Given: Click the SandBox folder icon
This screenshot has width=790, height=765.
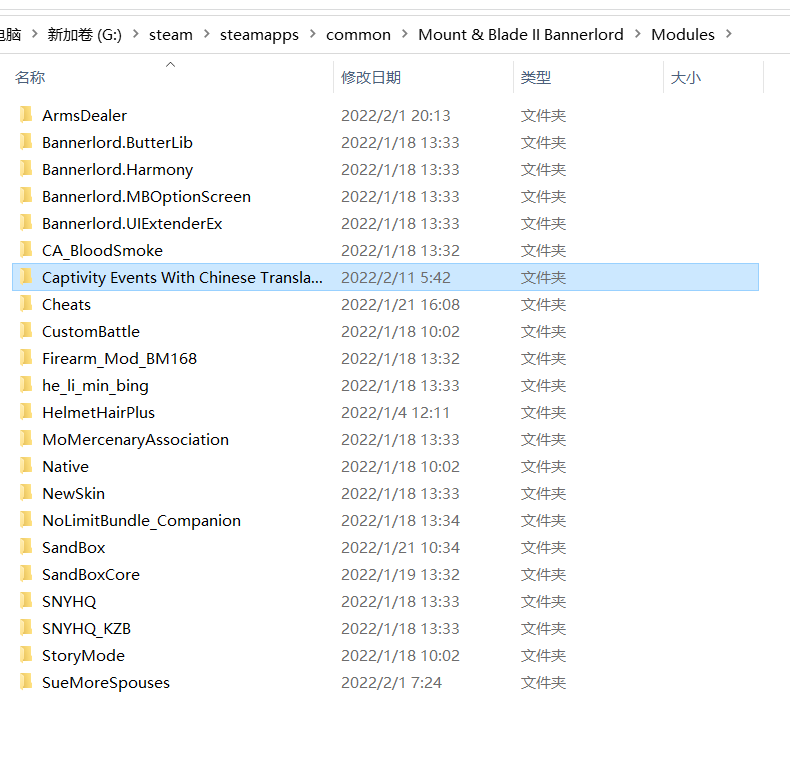Looking at the screenshot, I should pyautogui.click(x=26, y=547).
